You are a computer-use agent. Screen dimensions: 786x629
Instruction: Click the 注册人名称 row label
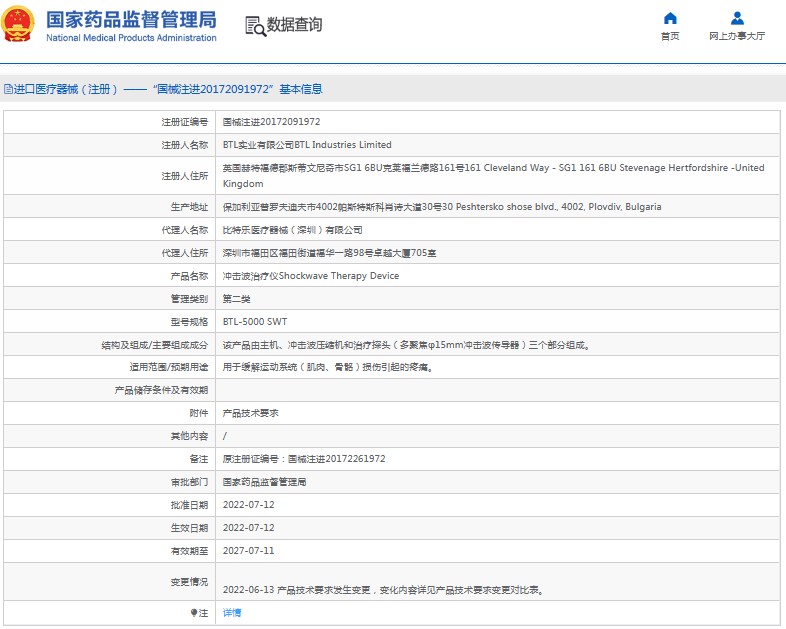[184, 145]
